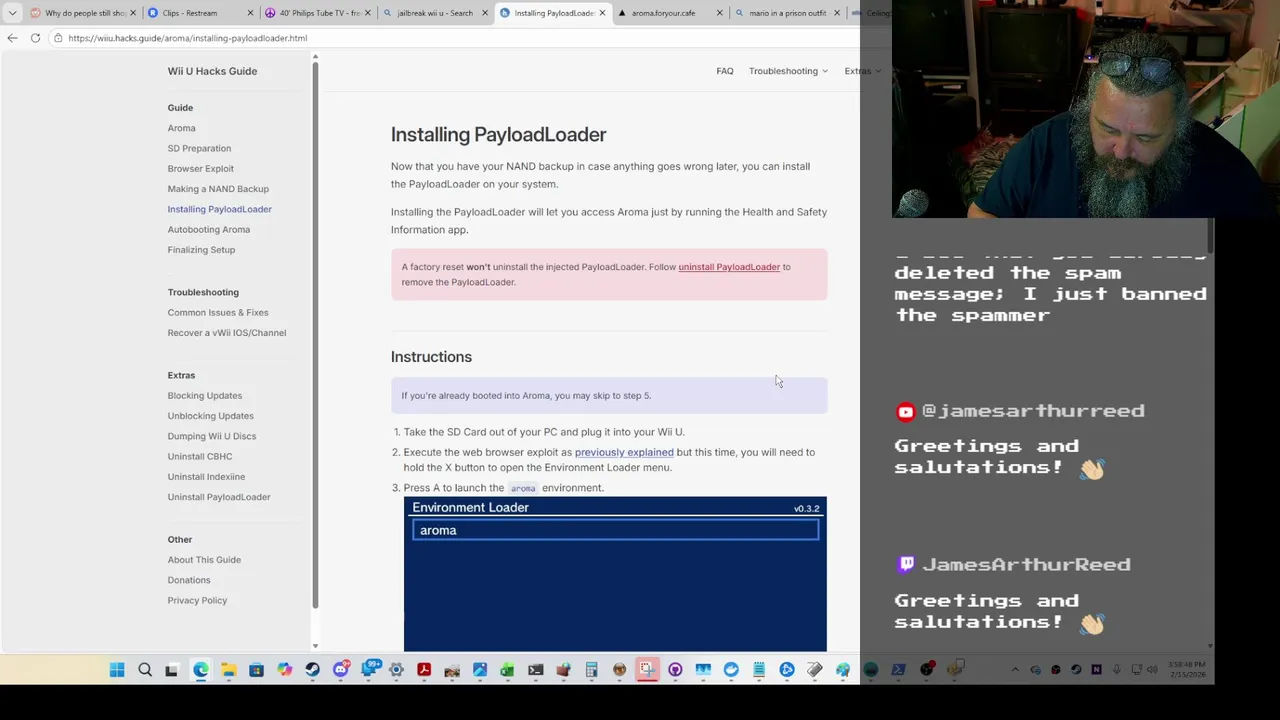Open the Windows Start menu
1280x720 pixels.
coord(117,670)
